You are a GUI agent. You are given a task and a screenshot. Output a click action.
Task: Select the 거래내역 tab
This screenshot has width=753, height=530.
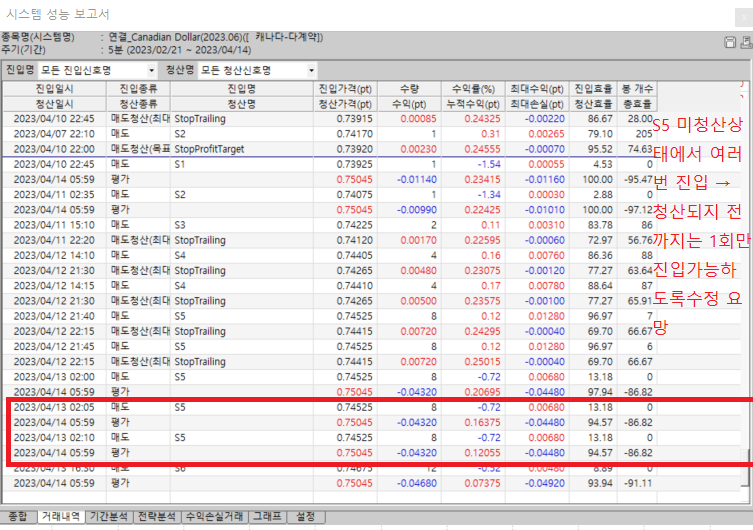coord(59,516)
